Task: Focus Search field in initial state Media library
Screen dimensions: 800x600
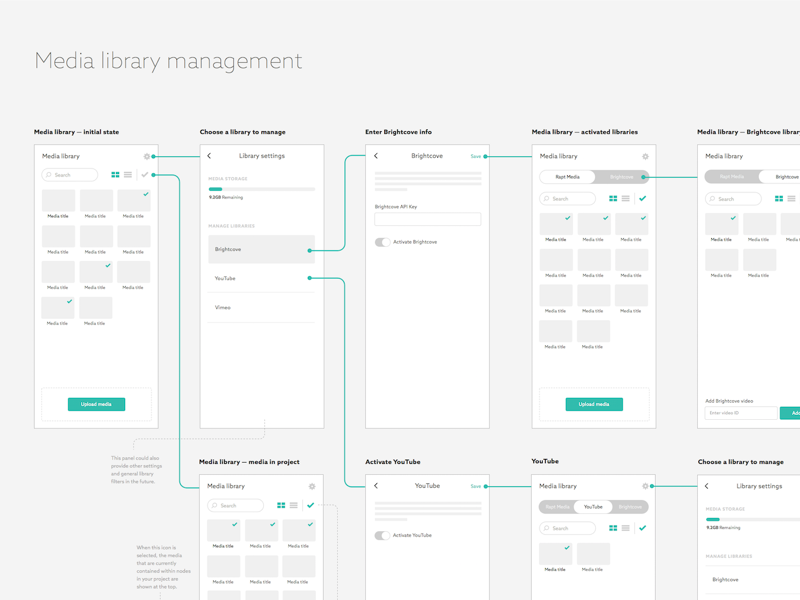Action: [x=69, y=175]
